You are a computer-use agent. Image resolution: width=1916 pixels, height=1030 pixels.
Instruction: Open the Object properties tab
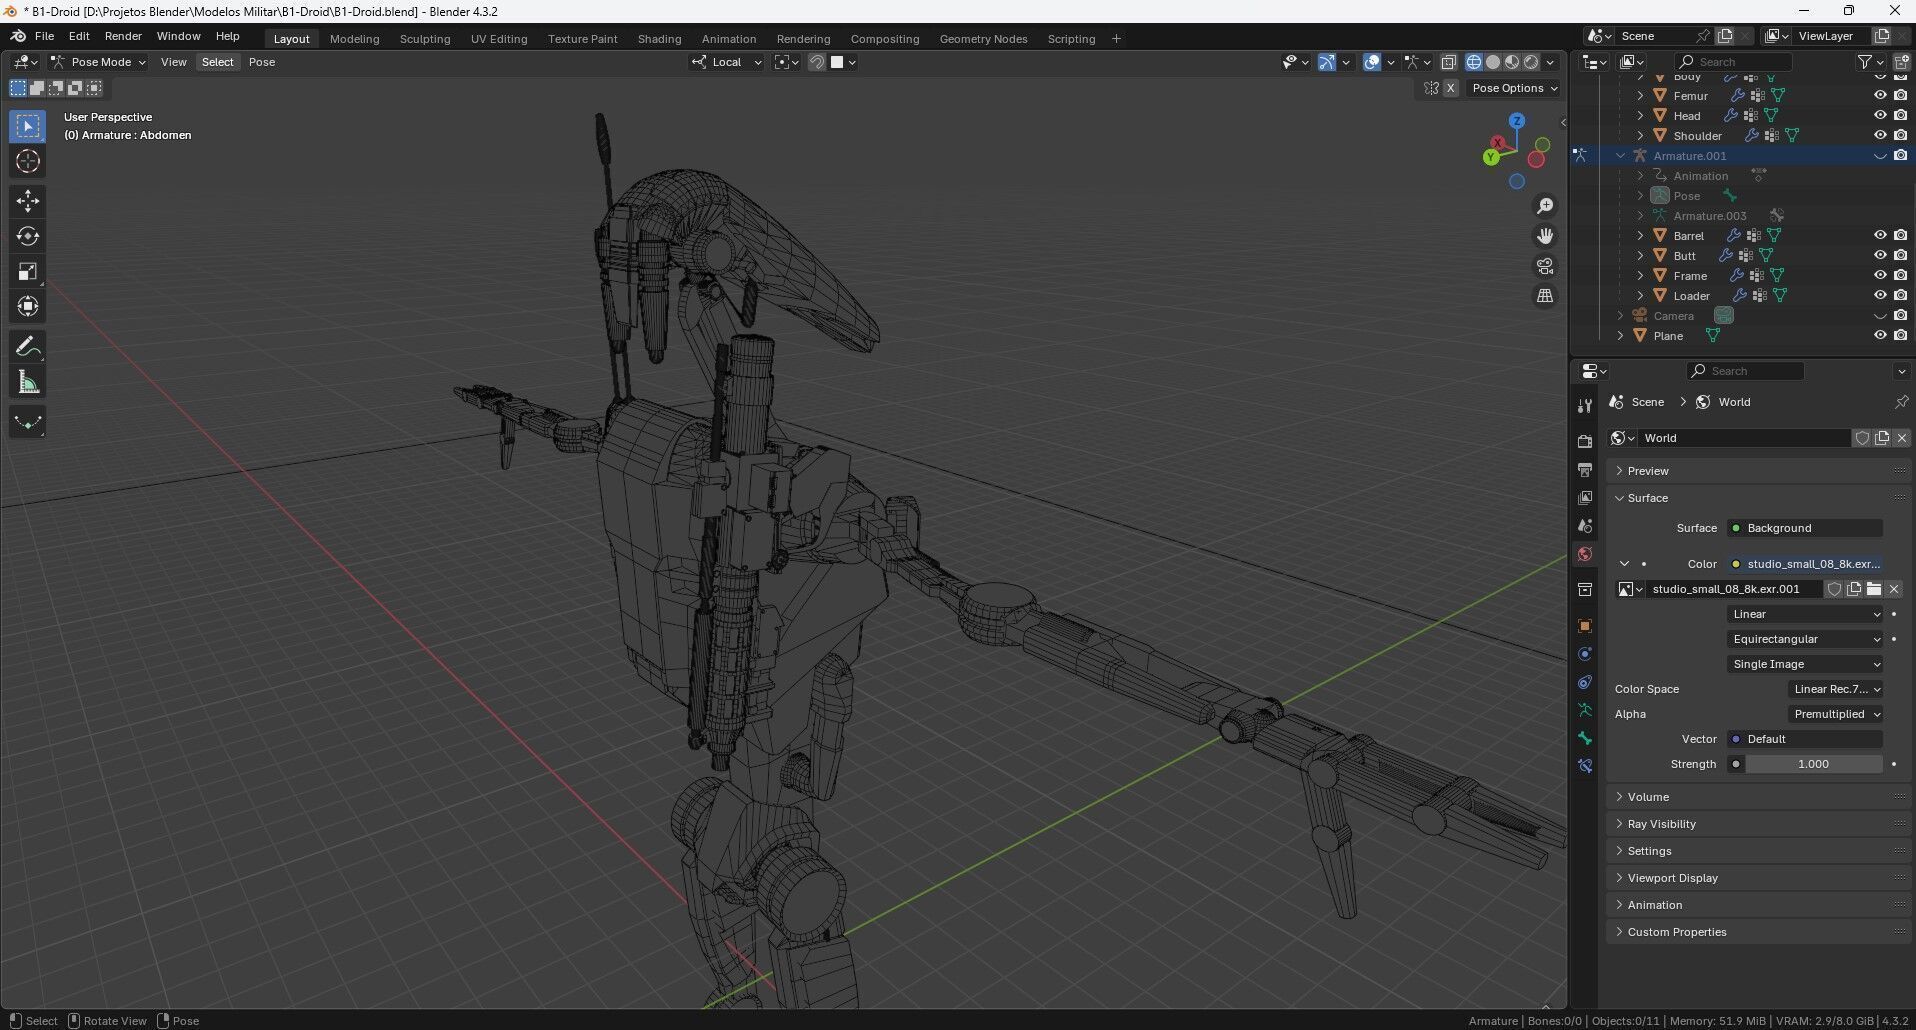tap(1584, 626)
